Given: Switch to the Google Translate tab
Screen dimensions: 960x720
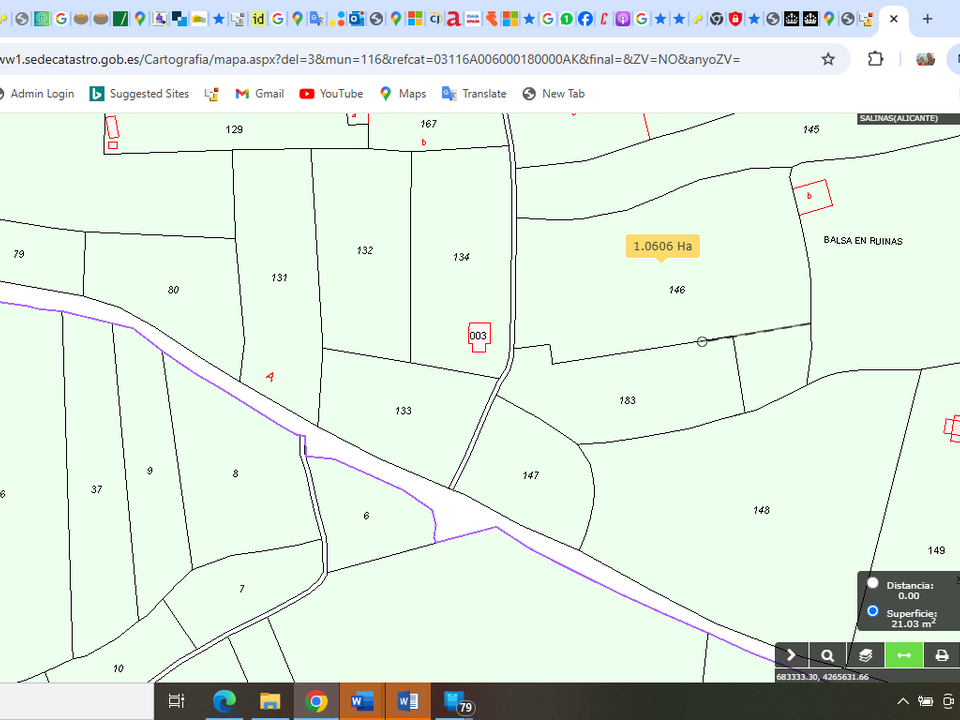Looking at the screenshot, I should tap(317, 19).
